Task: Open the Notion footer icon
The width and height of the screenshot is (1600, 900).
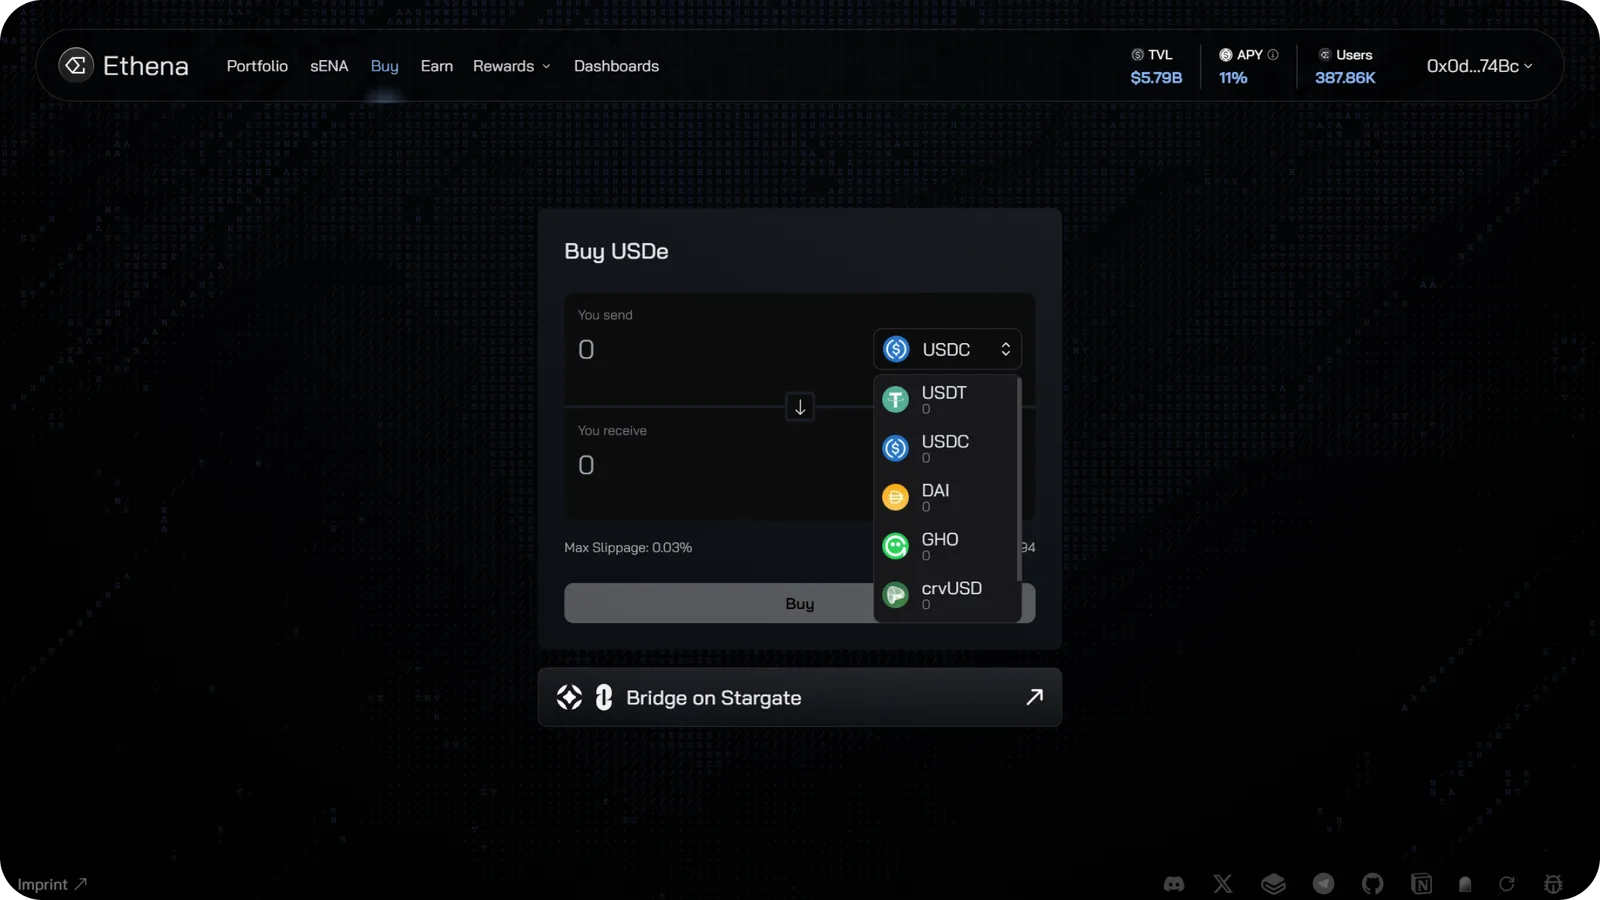Action: [1421, 884]
